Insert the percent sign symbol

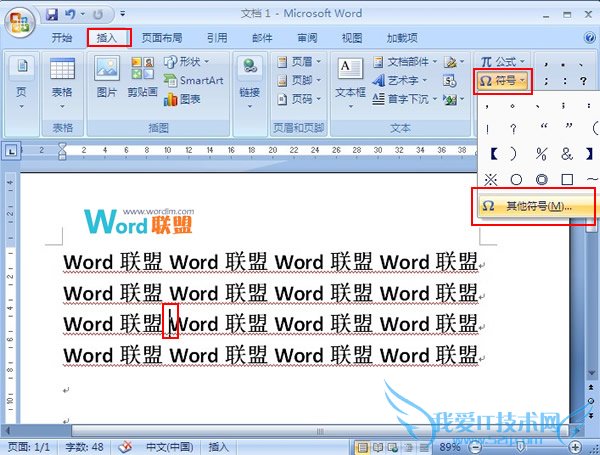(x=541, y=154)
